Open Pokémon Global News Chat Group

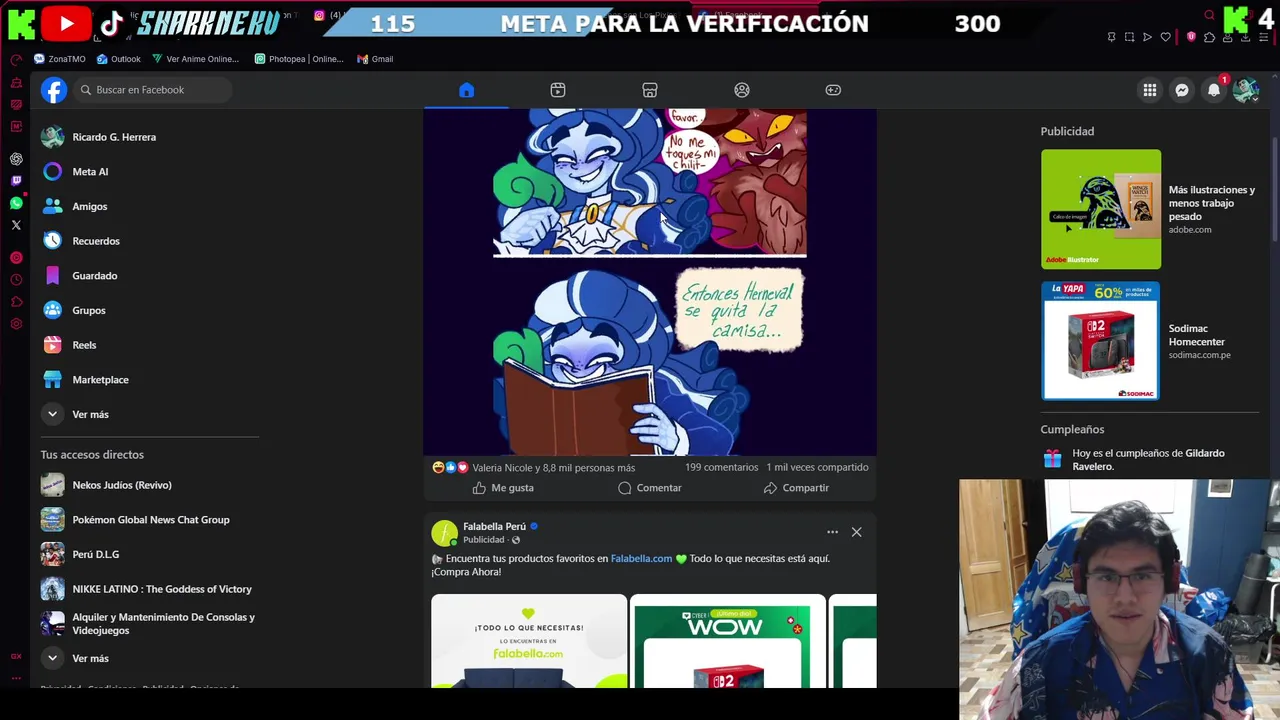point(150,520)
